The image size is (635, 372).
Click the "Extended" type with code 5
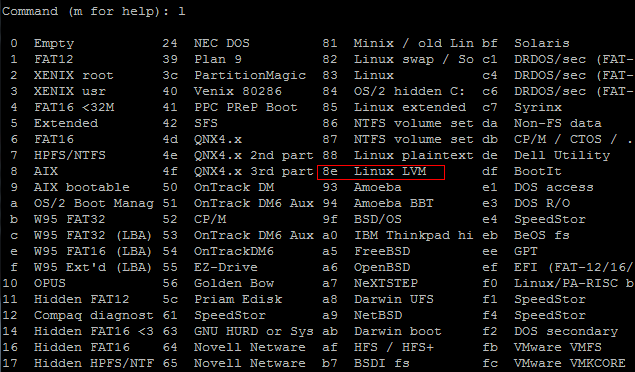tap(66, 123)
